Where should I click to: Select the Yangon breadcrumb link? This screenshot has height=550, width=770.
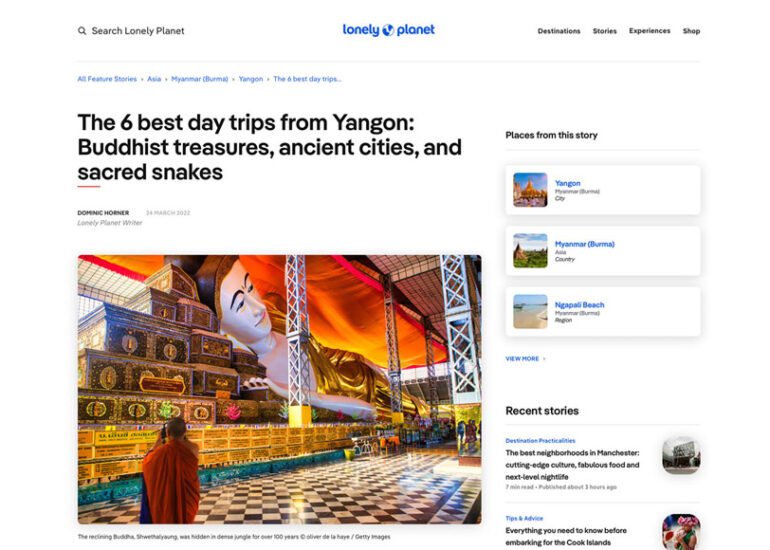[250, 79]
